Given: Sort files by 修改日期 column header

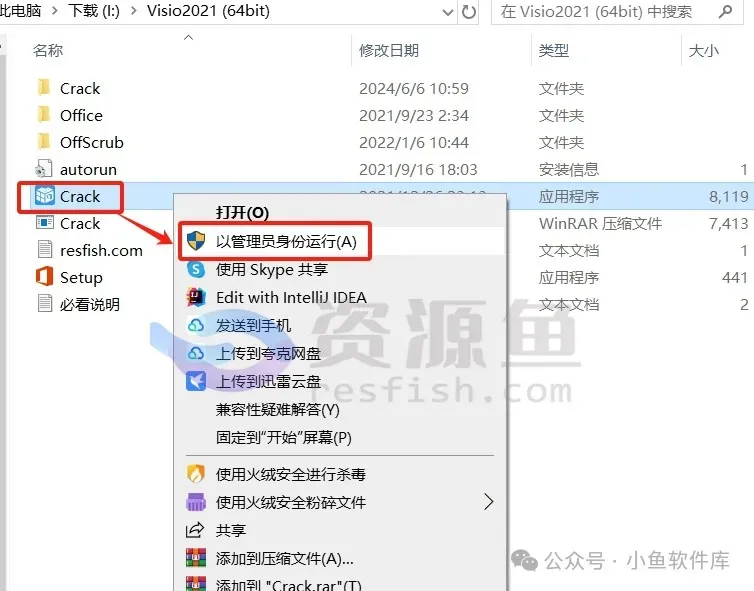Looking at the screenshot, I should (x=389, y=50).
